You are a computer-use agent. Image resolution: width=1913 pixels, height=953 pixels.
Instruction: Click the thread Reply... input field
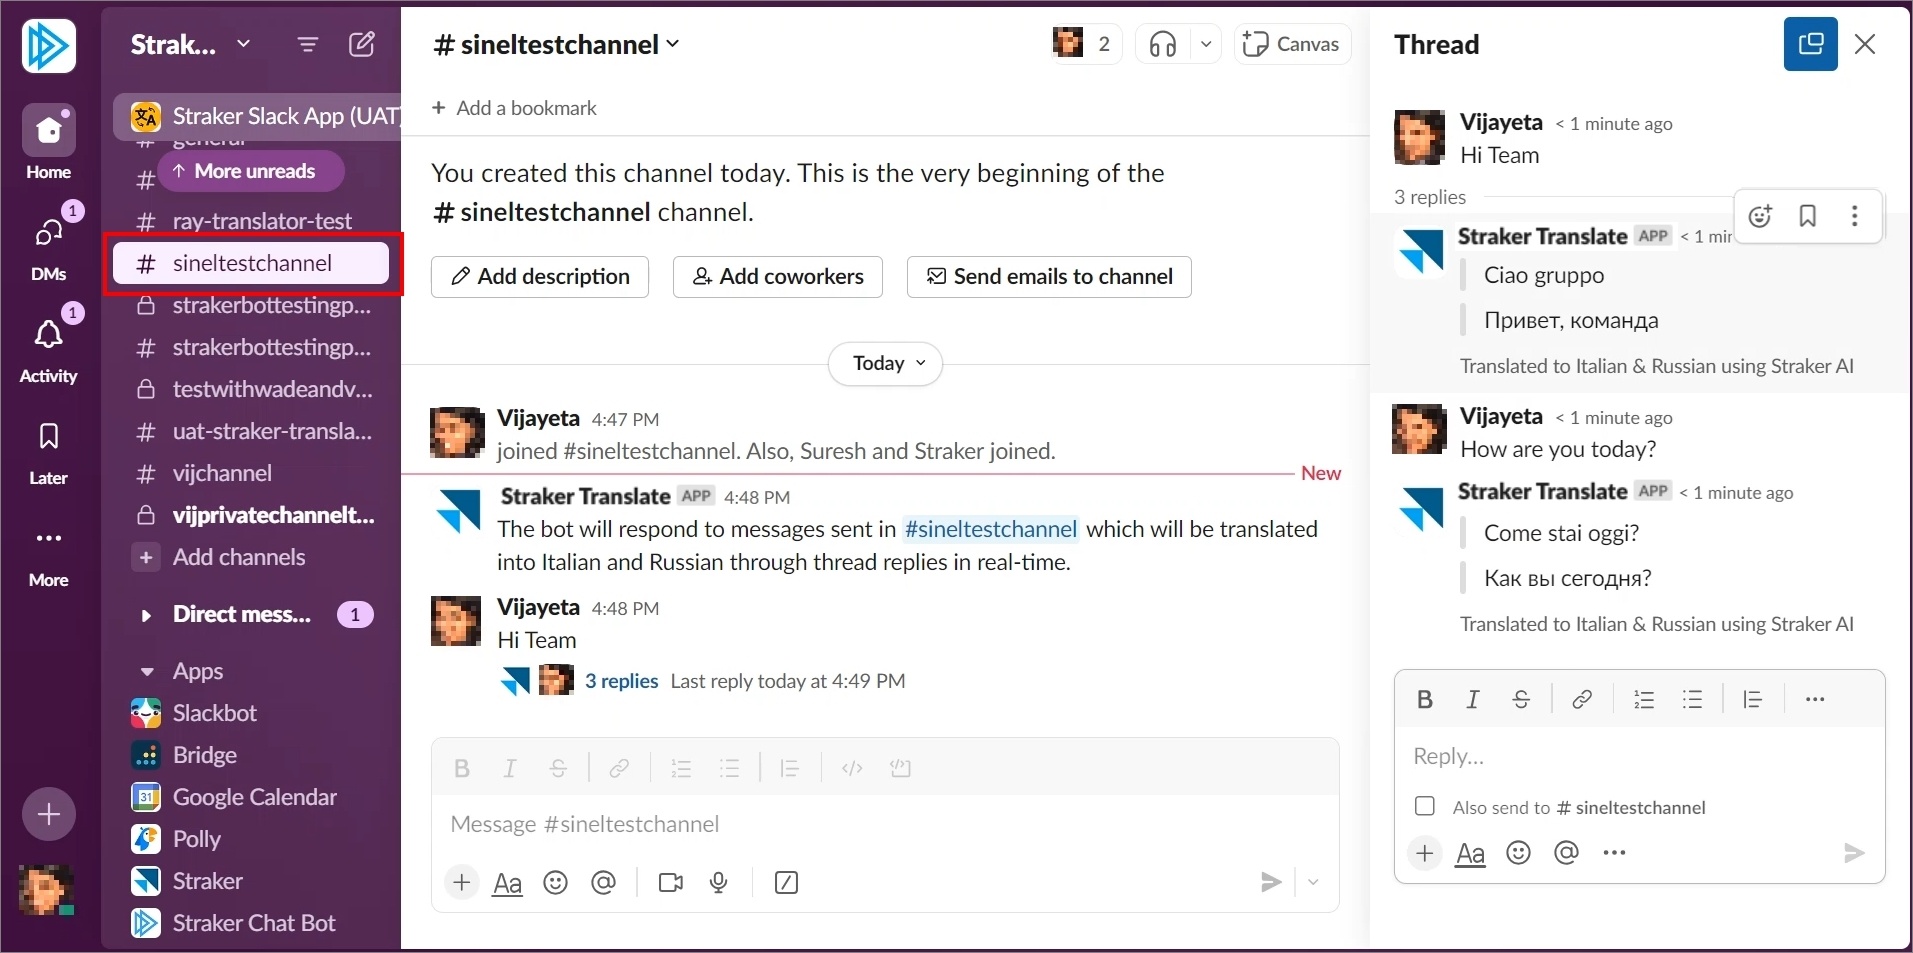[x=1640, y=757]
